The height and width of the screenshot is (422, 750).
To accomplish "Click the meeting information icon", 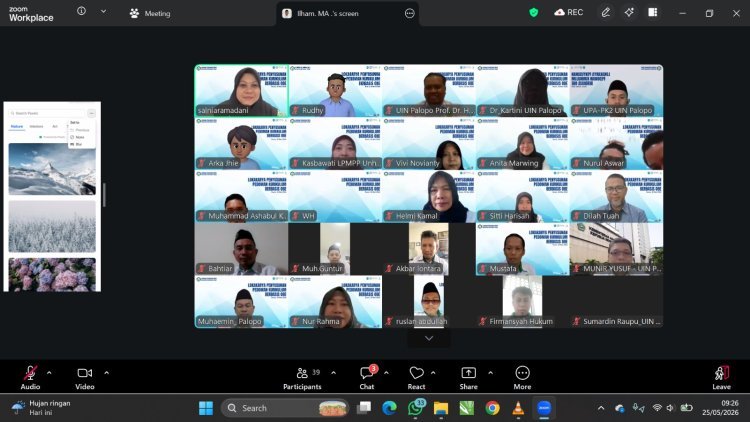I will [81, 11].
